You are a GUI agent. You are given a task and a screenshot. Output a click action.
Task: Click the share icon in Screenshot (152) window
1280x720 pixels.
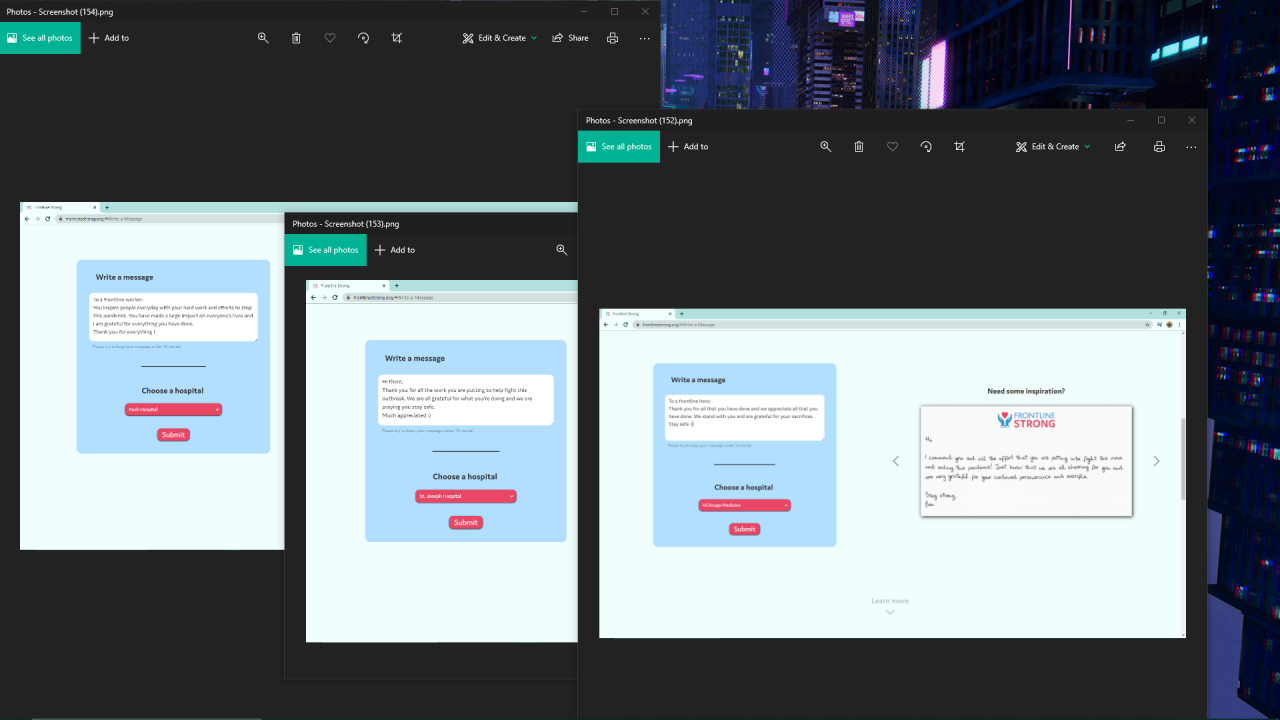tap(1120, 147)
